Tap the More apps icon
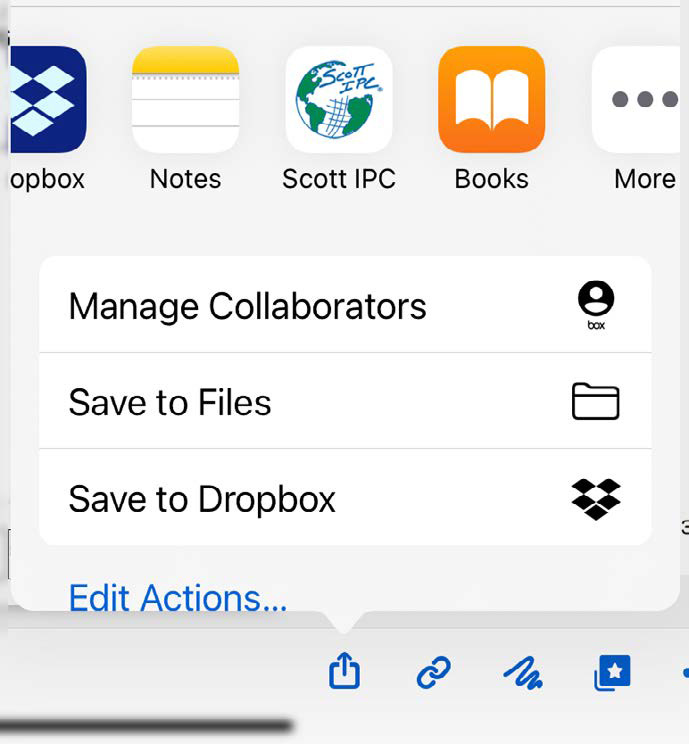This screenshot has width=689, height=744. pos(636,99)
